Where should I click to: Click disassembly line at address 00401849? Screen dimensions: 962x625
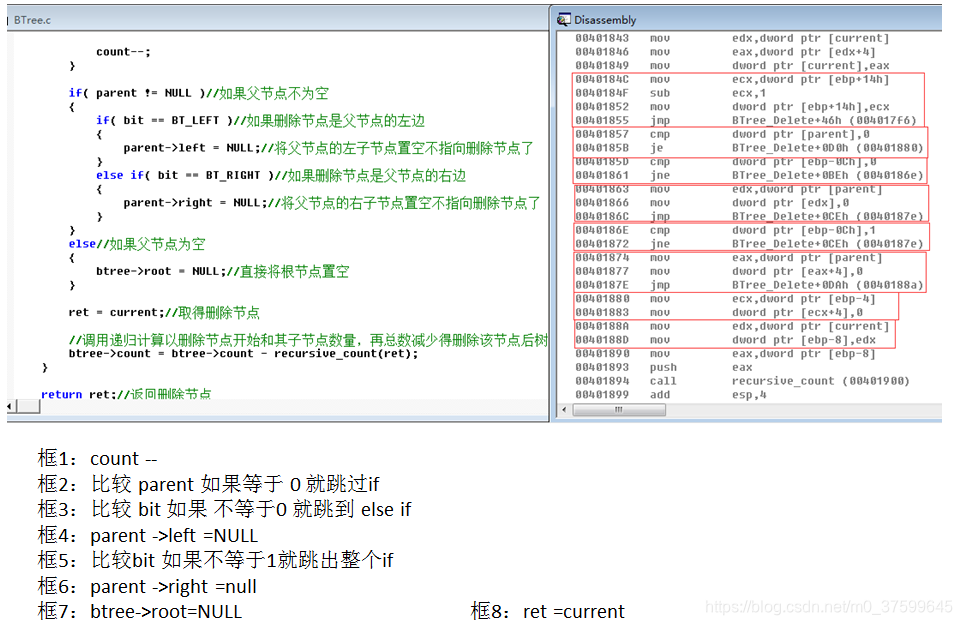pyautogui.click(x=732, y=66)
